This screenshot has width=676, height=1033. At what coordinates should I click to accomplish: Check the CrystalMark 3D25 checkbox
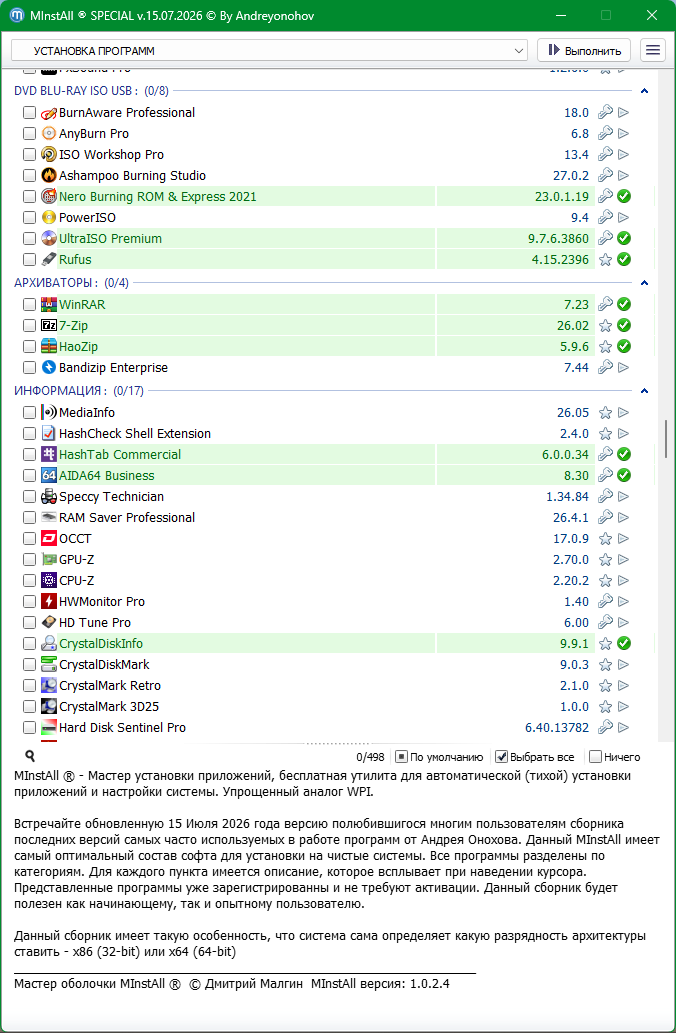(x=29, y=707)
